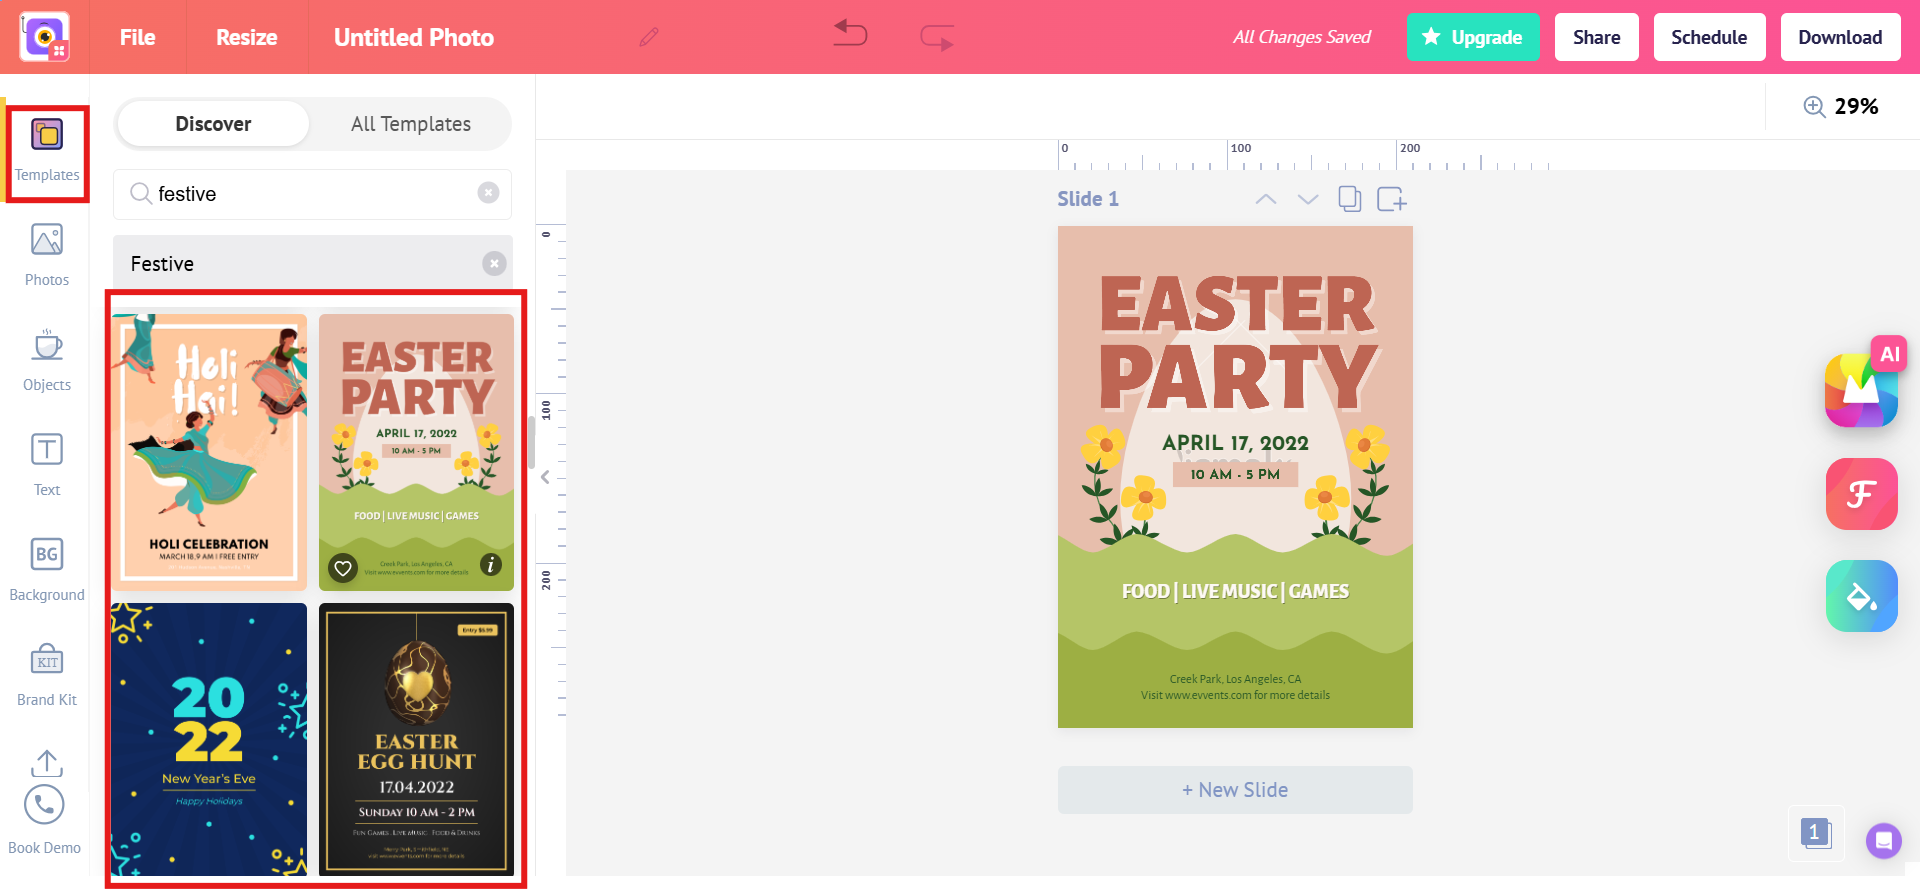The height and width of the screenshot is (889, 1920).
Task: Click the Untitled Photo title
Action: (x=414, y=37)
